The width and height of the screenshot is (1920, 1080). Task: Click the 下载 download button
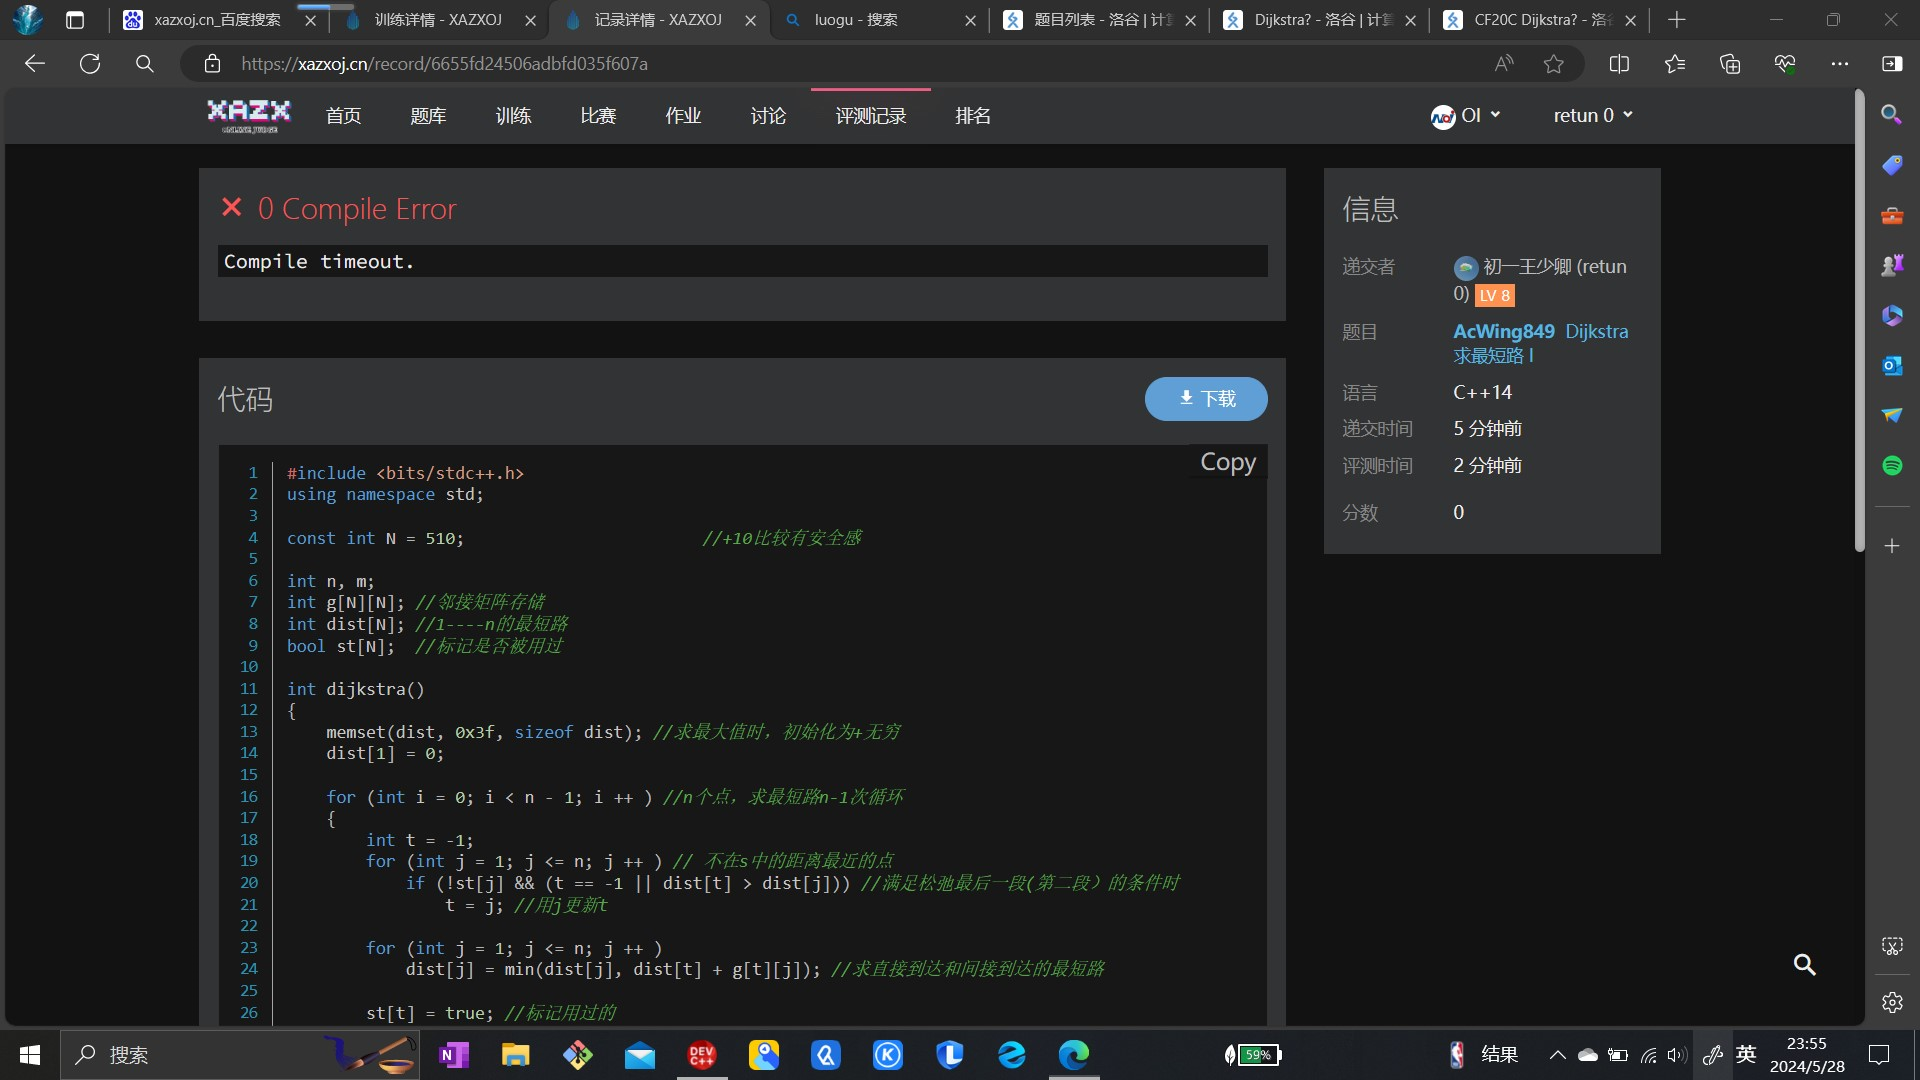[1206, 398]
